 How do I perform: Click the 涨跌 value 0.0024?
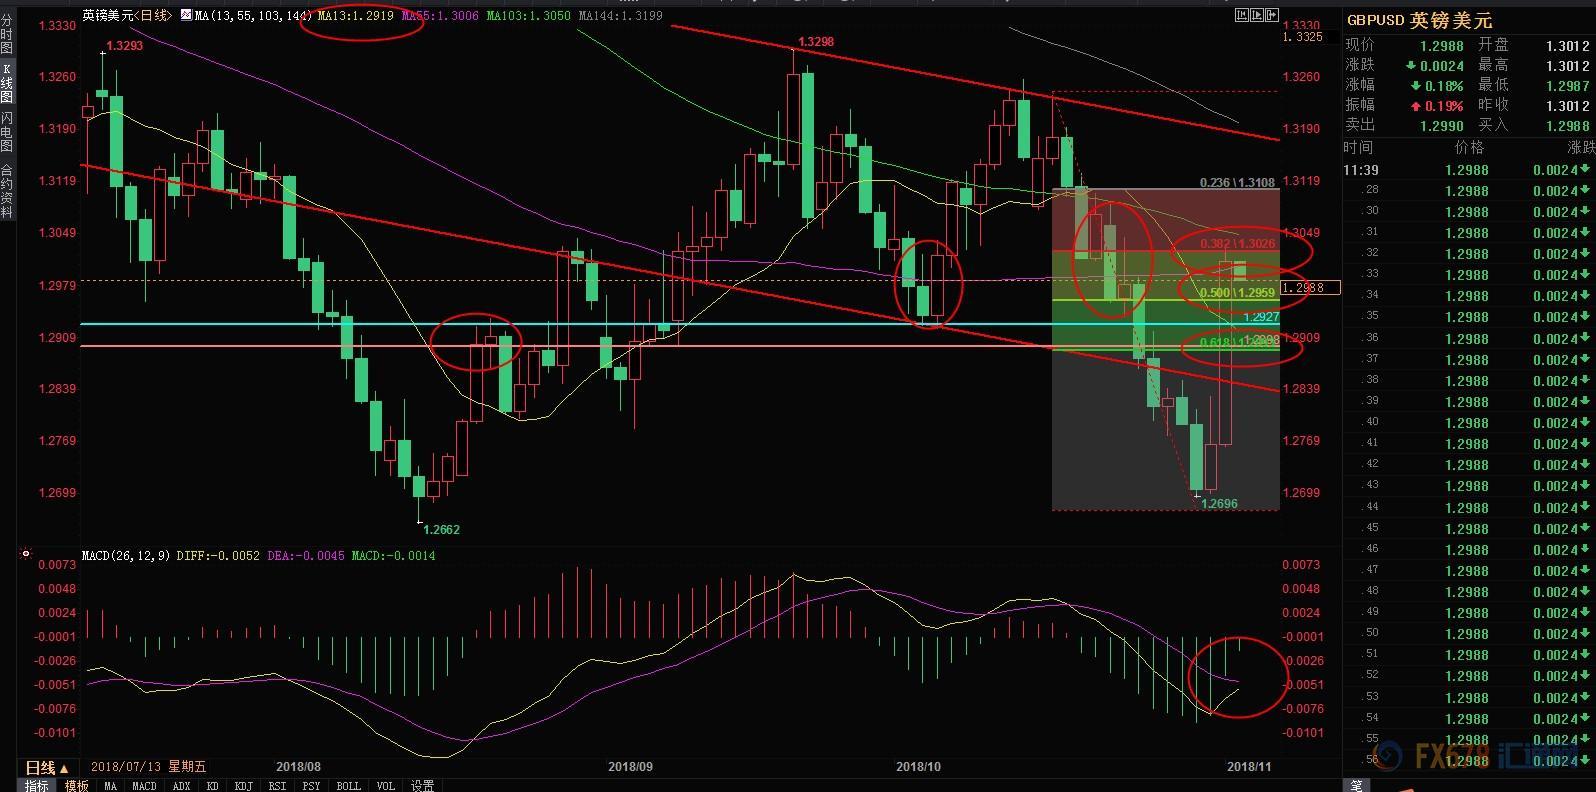click(x=1442, y=65)
